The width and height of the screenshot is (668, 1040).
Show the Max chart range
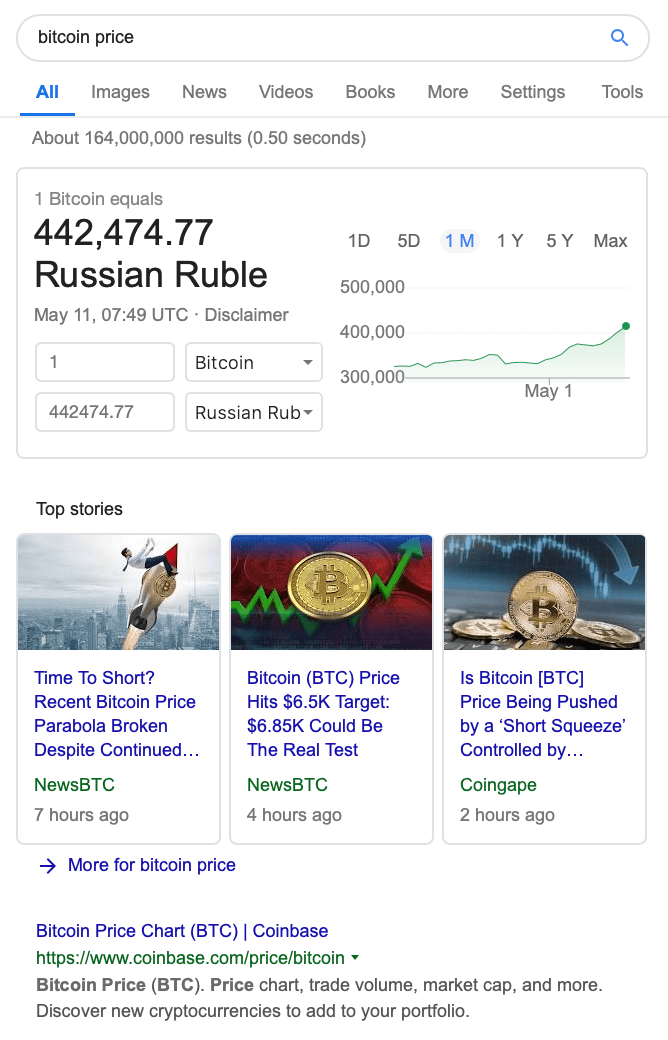pyautogui.click(x=610, y=241)
